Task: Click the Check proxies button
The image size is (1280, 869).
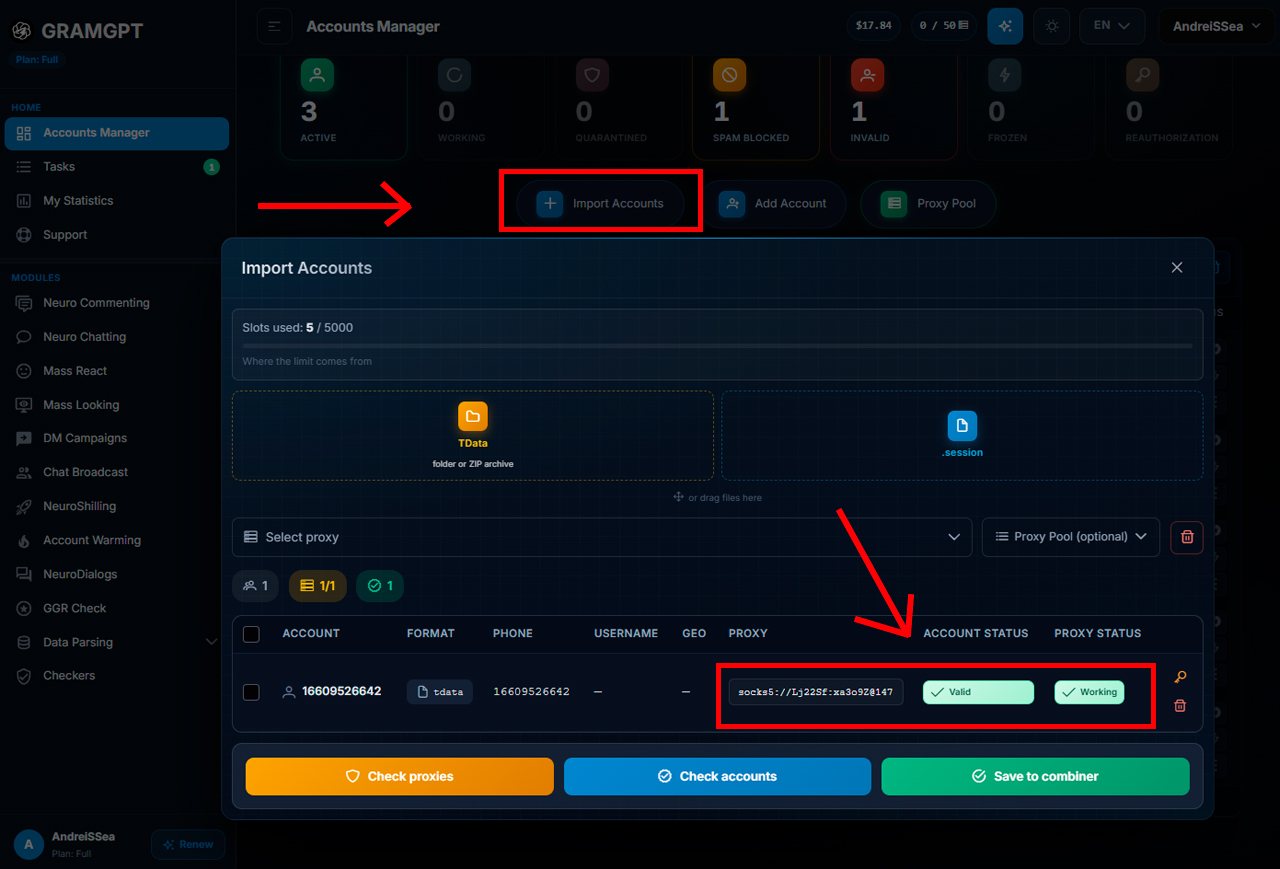Action: (x=400, y=776)
